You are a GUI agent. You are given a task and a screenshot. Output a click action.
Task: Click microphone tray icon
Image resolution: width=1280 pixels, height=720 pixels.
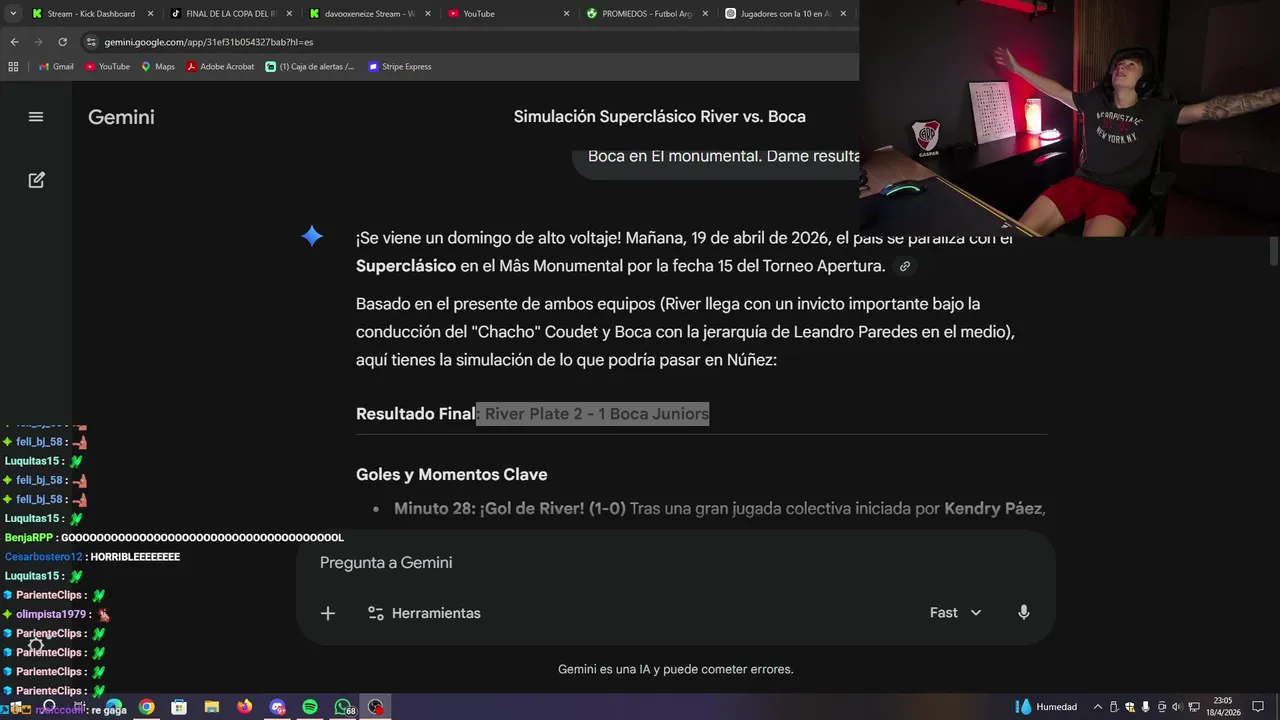(x=1146, y=707)
